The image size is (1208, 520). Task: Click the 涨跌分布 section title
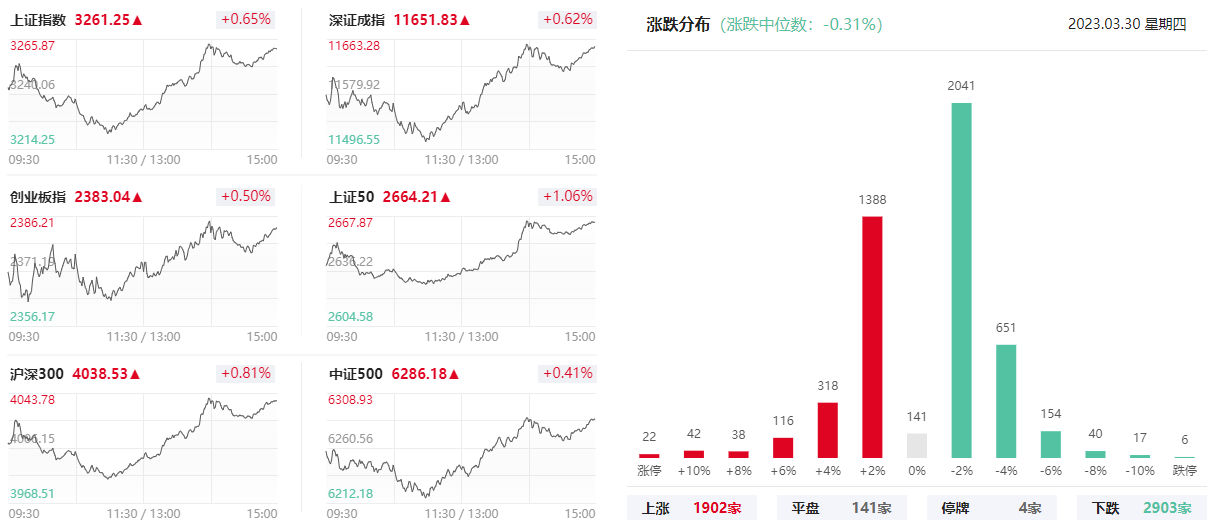(x=676, y=25)
